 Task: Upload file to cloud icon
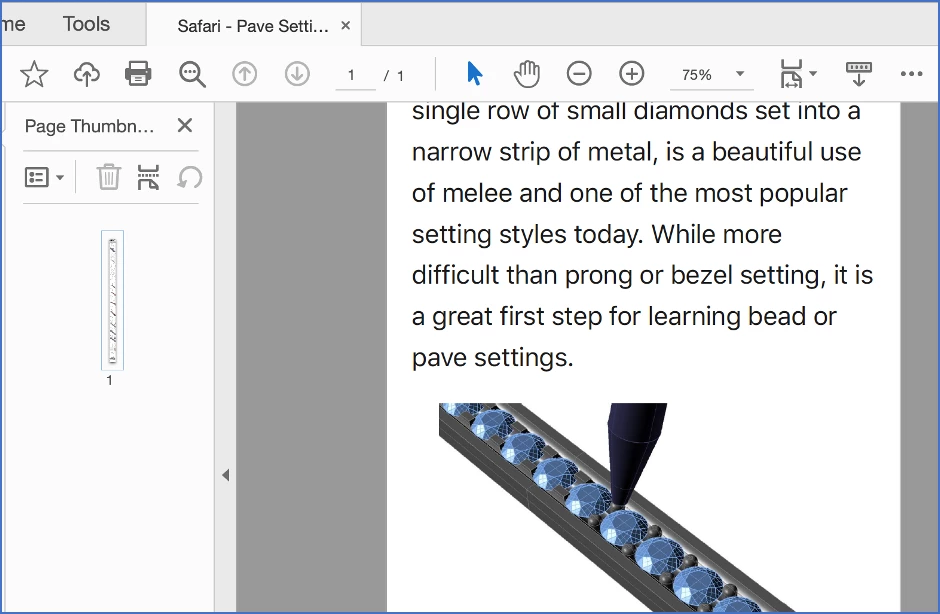[x=87, y=74]
